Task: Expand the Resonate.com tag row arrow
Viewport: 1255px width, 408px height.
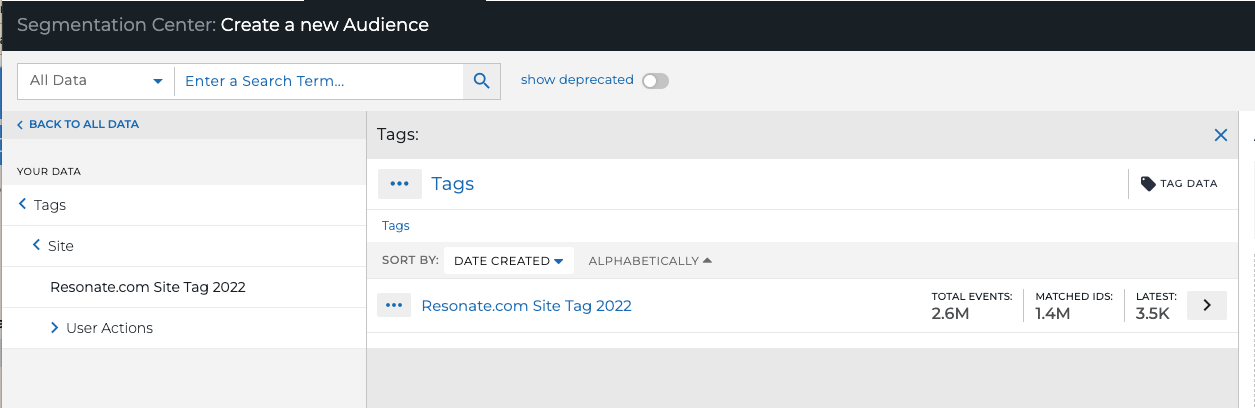Action: click(1207, 305)
